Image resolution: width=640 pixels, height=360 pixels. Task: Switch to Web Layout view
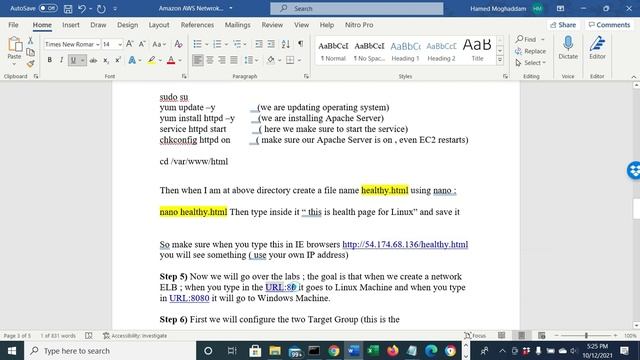pos(542,336)
